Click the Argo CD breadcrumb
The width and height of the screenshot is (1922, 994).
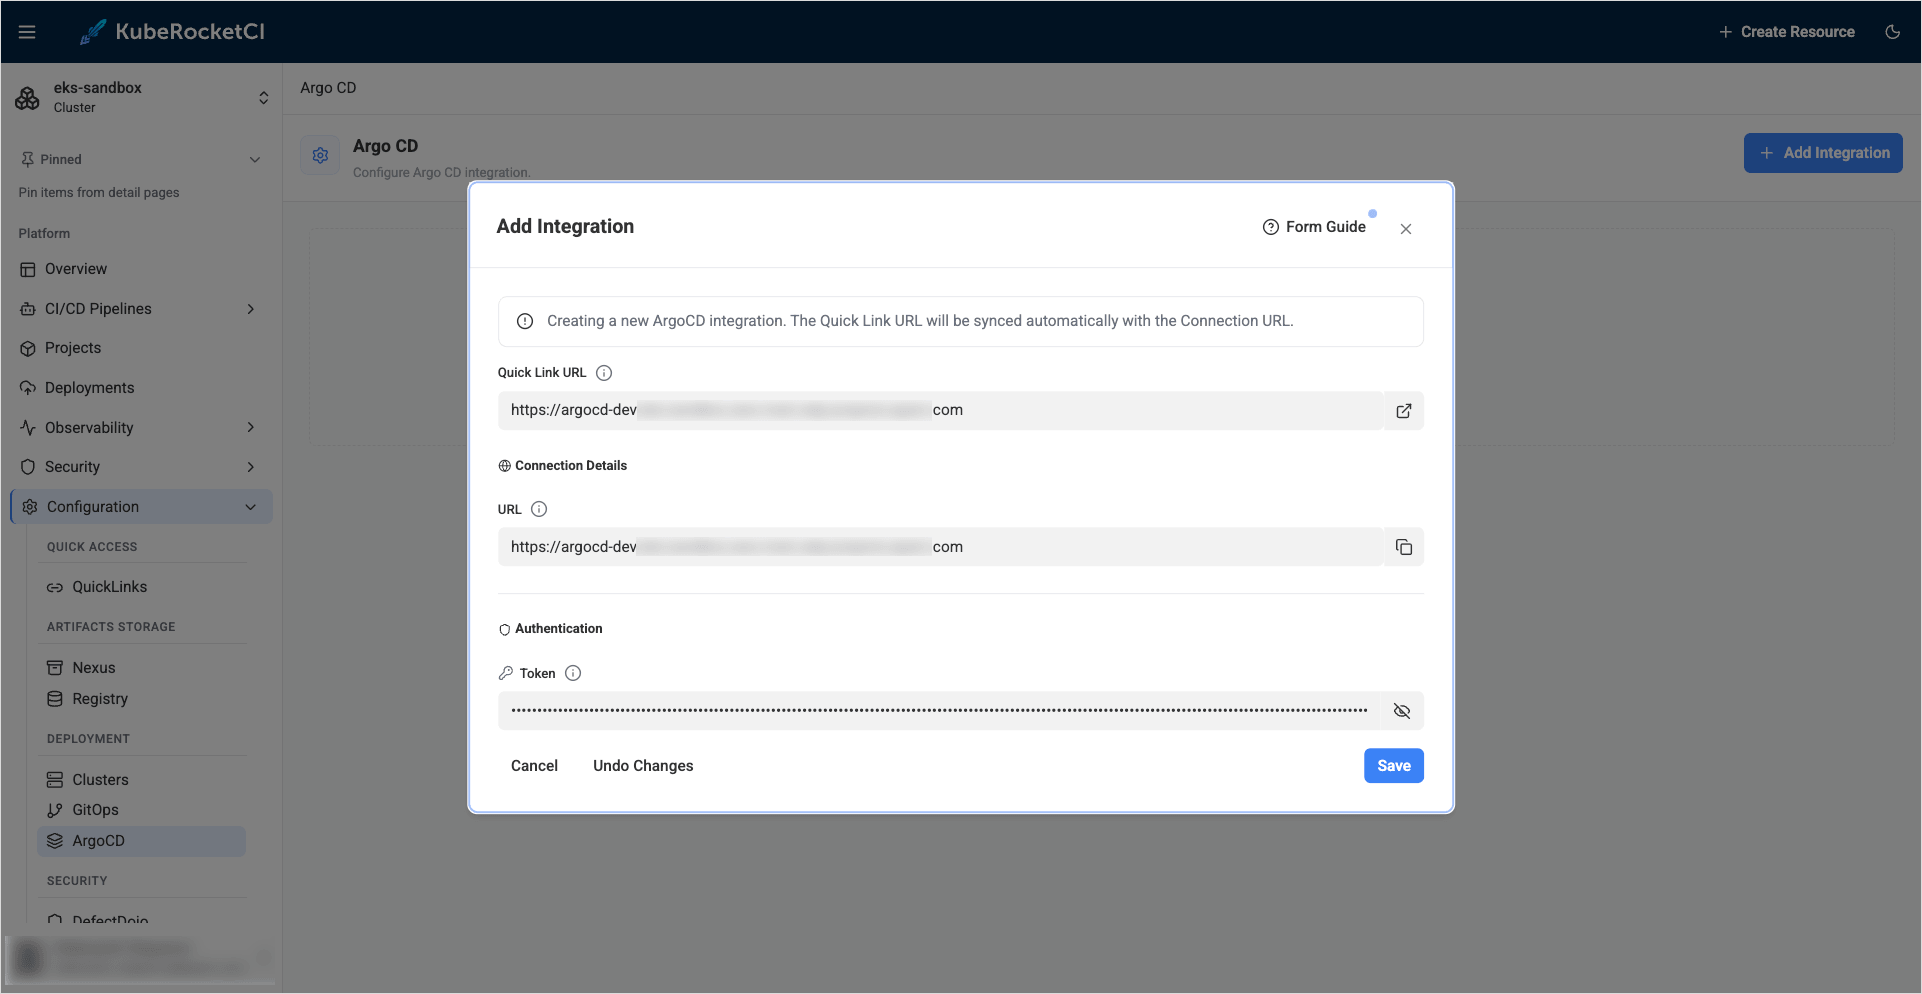coord(328,88)
